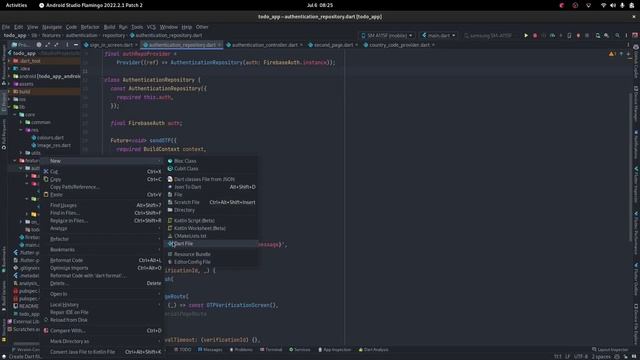The width and height of the screenshot is (640, 360).
Task: Click the volume icon in system tray
Action: tap(613, 5)
